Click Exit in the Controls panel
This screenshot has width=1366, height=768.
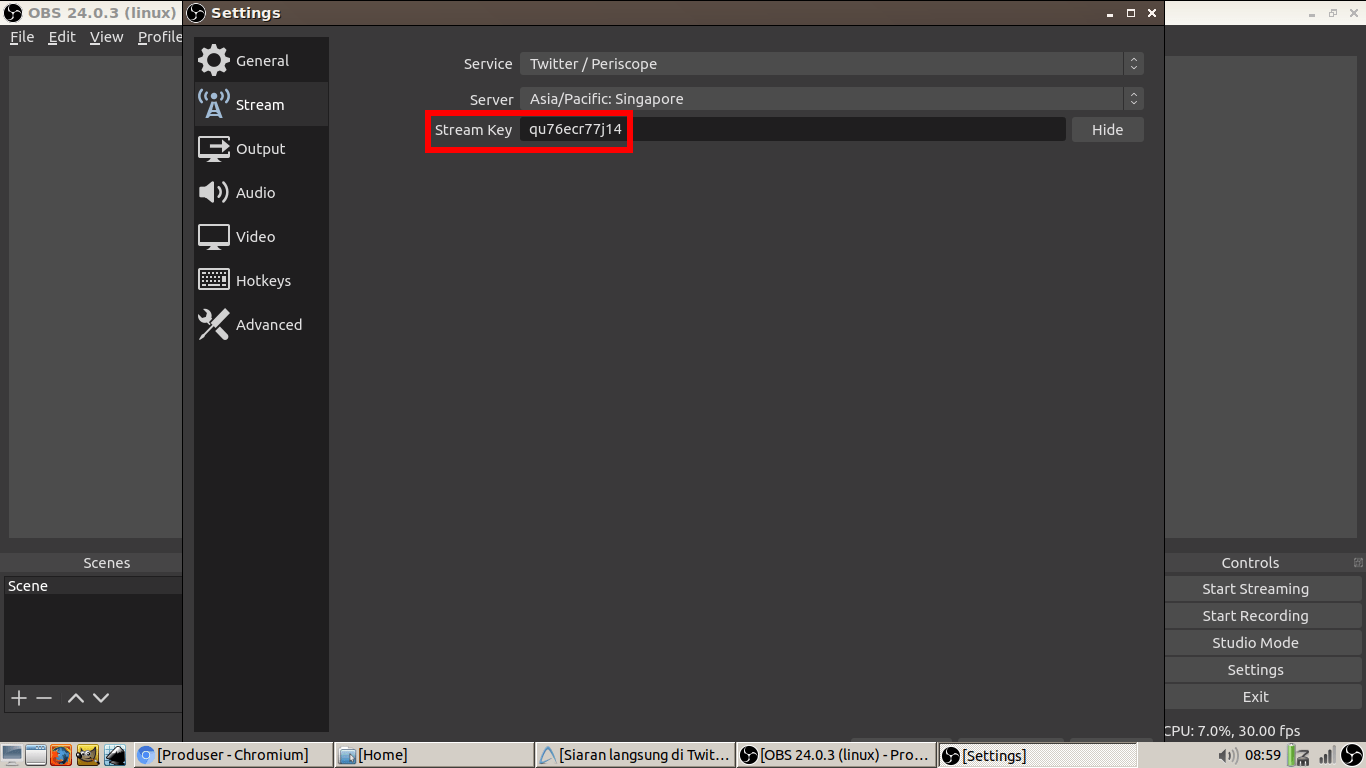(1255, 697)
